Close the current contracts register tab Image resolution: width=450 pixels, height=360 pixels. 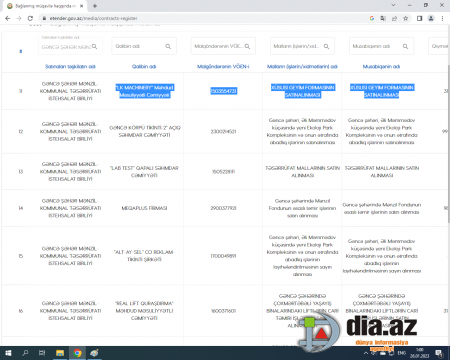click(x=82, y=6)
